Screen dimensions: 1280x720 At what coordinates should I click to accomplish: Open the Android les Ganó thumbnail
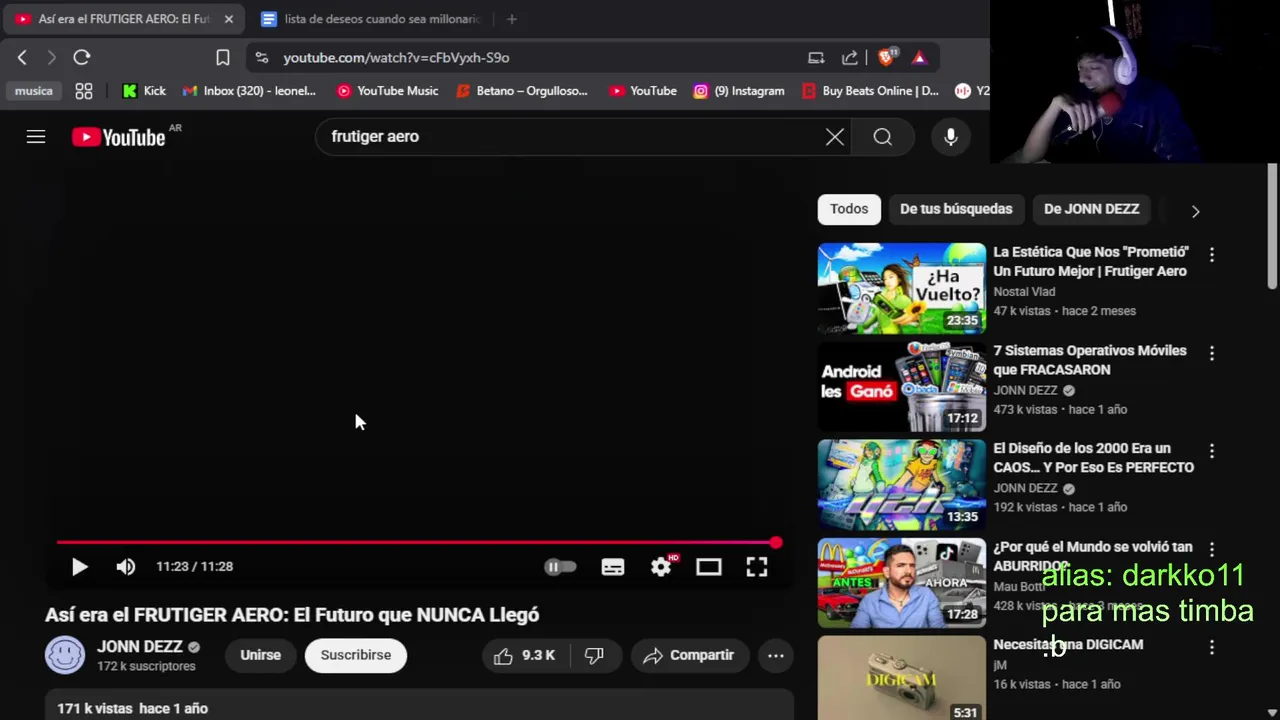click(x=901, y=386)
